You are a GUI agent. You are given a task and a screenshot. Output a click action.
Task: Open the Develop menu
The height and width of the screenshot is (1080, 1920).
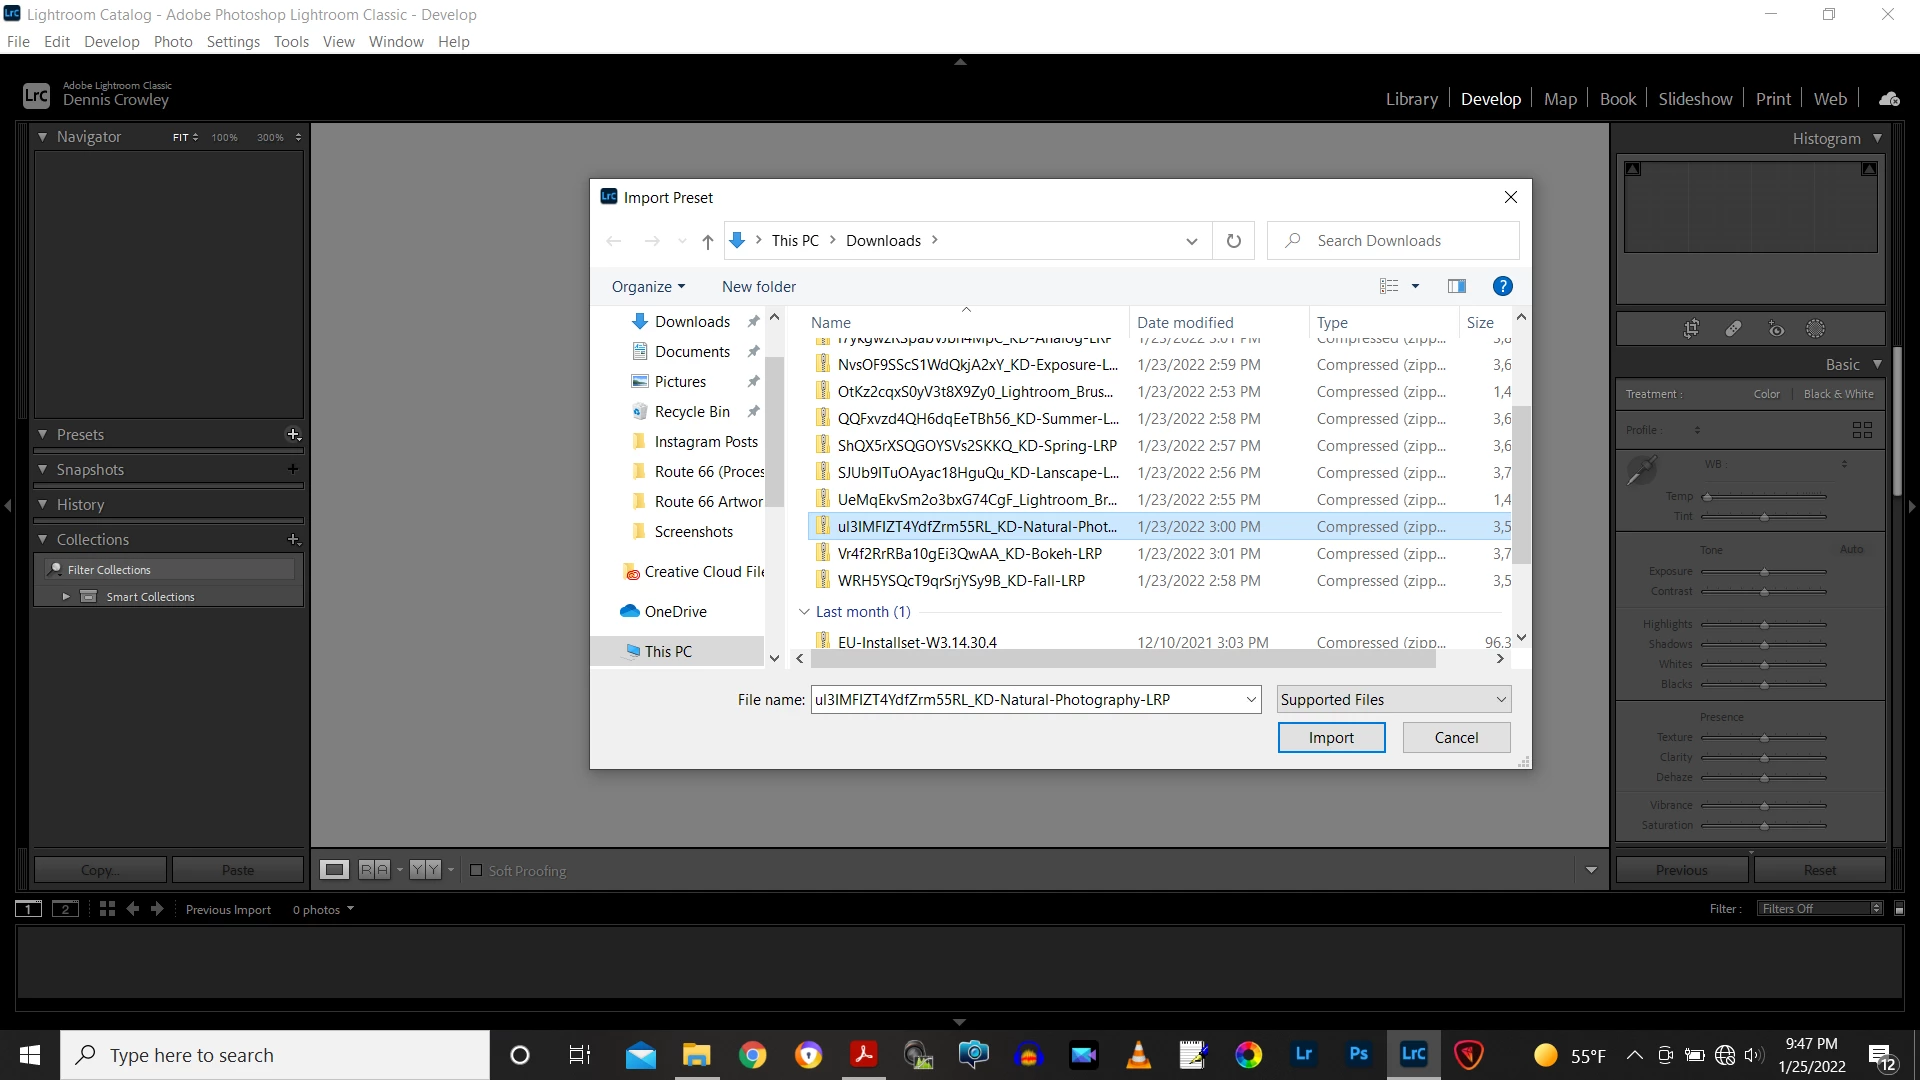click(111, 42)
